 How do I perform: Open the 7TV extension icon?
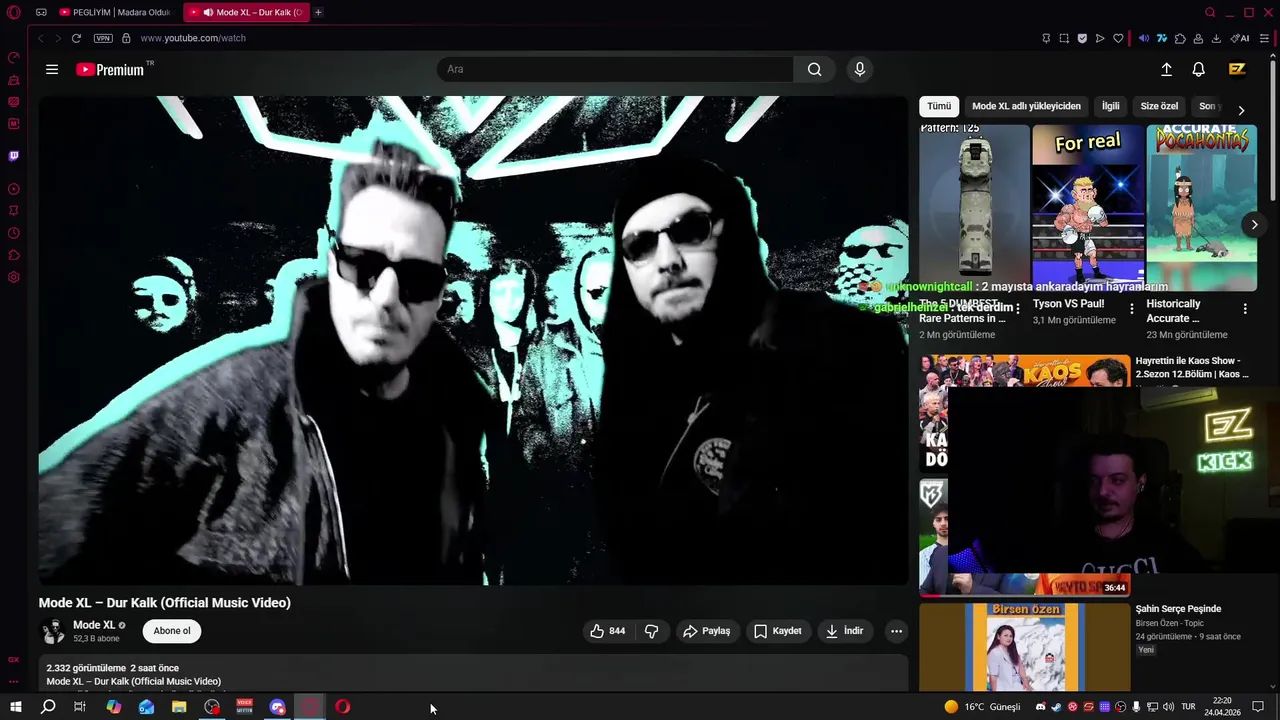click(1162, 38)
